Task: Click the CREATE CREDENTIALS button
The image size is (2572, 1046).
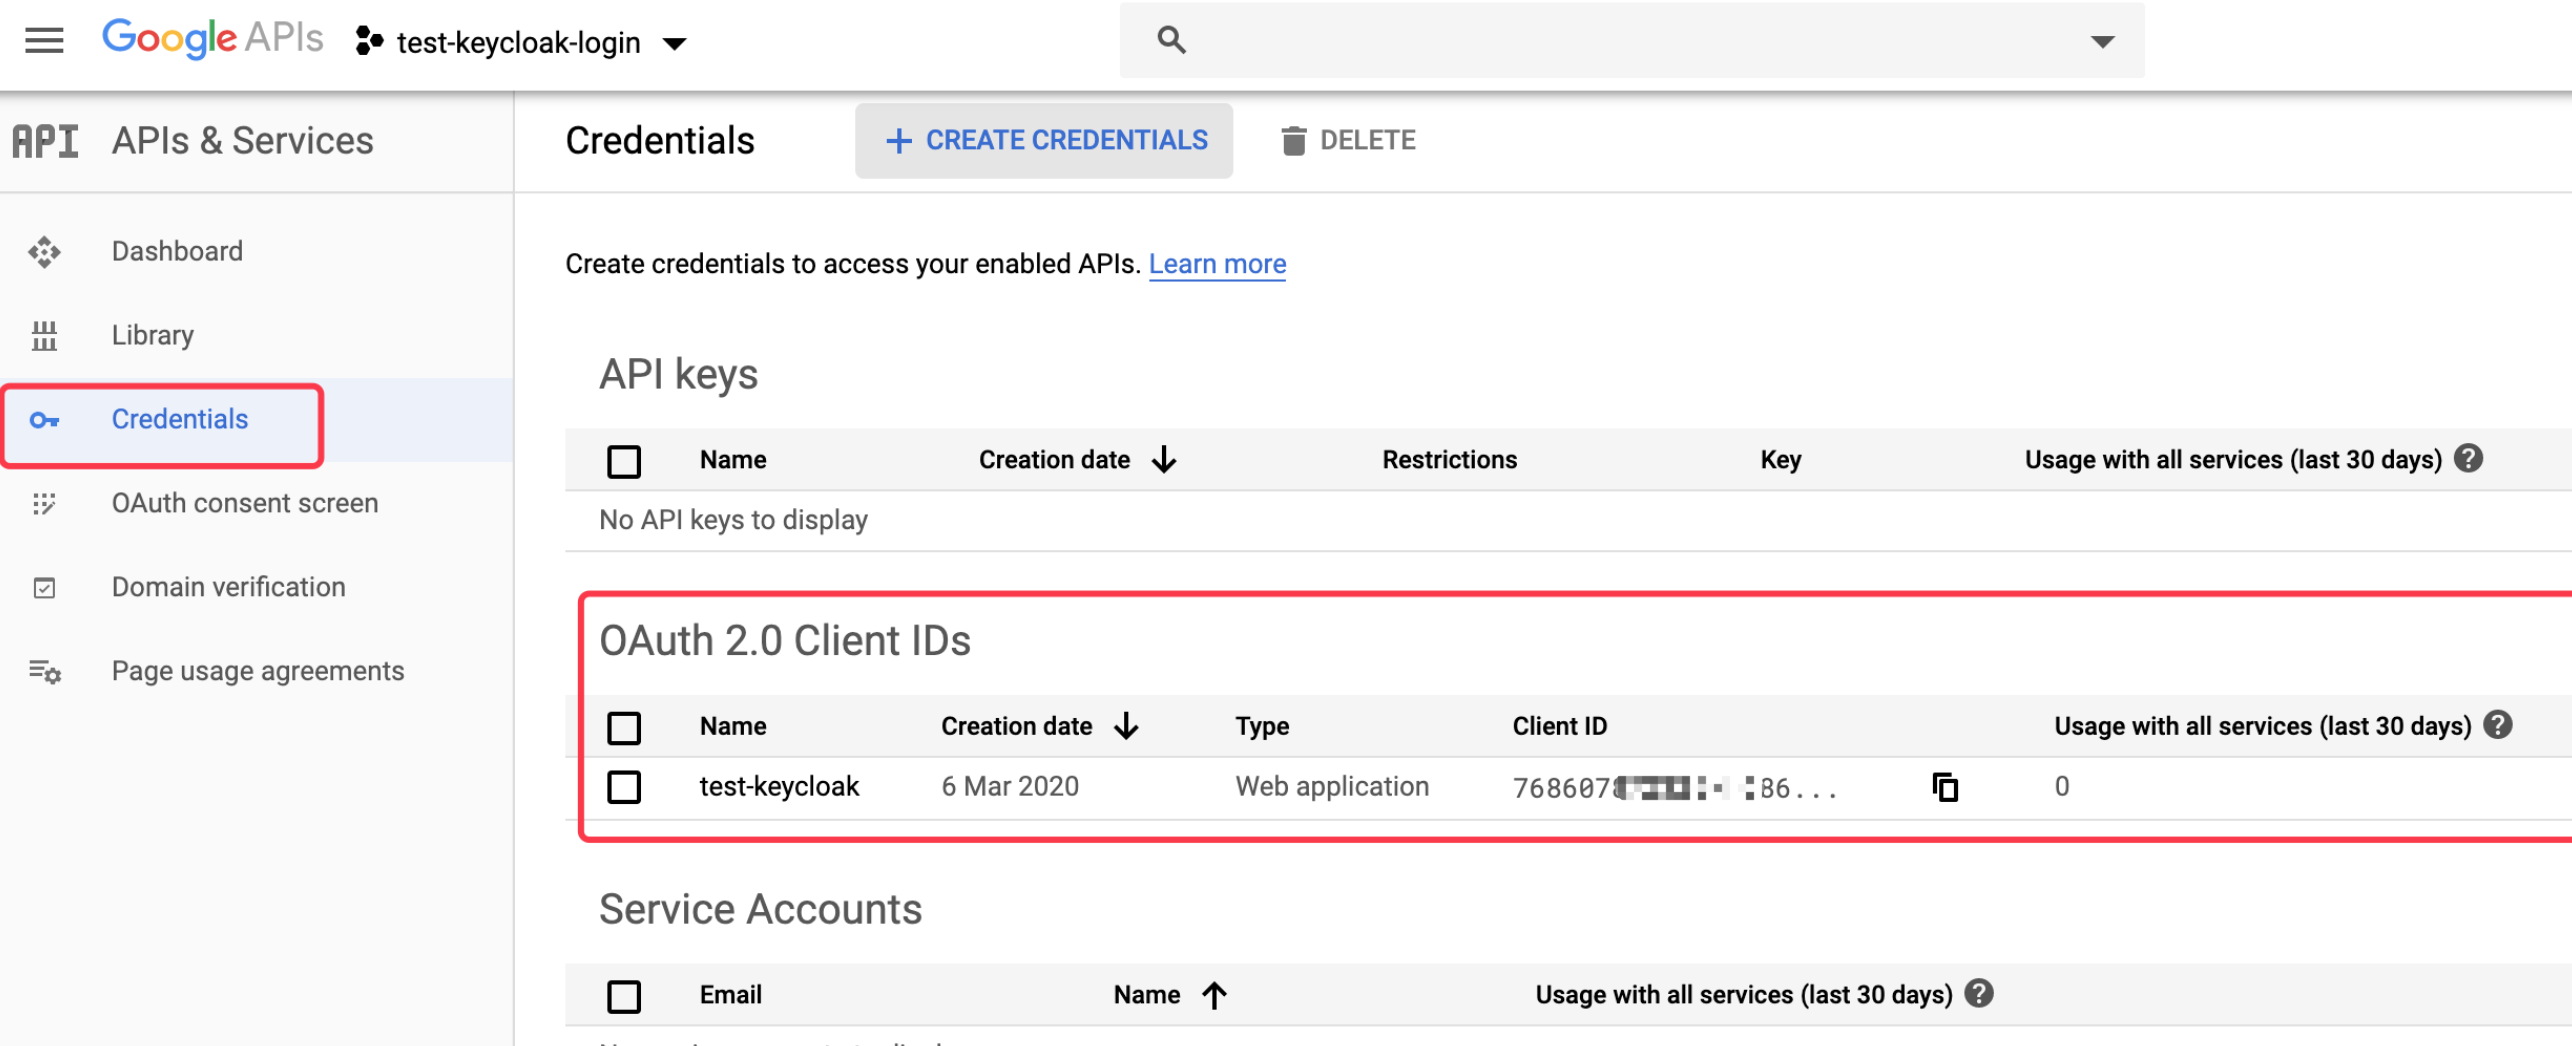Action: 1043,140
